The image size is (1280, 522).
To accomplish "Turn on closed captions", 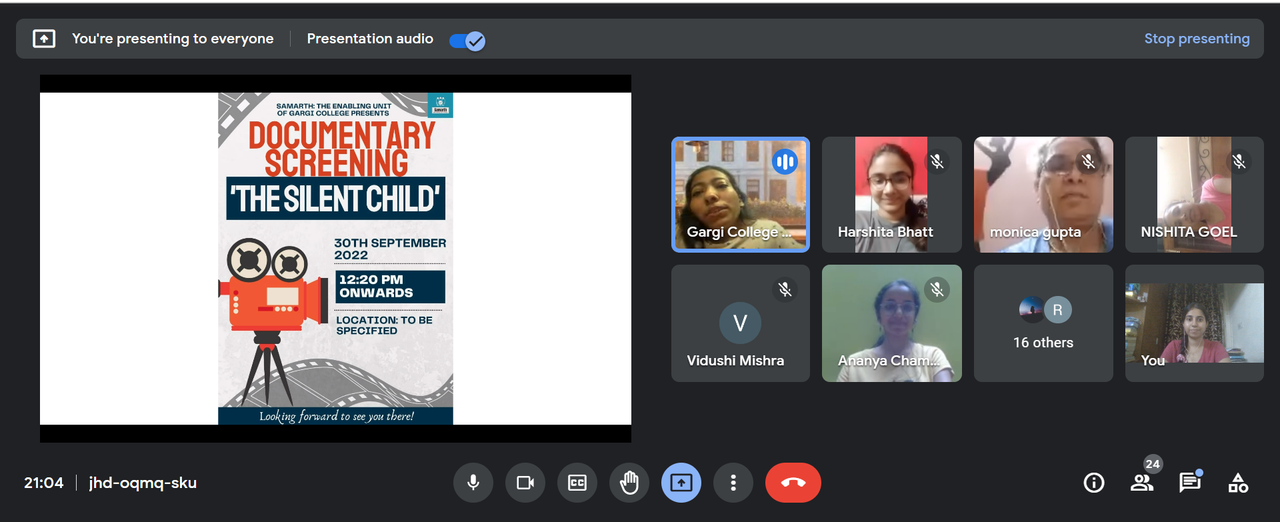I will [x=577, y=483].
